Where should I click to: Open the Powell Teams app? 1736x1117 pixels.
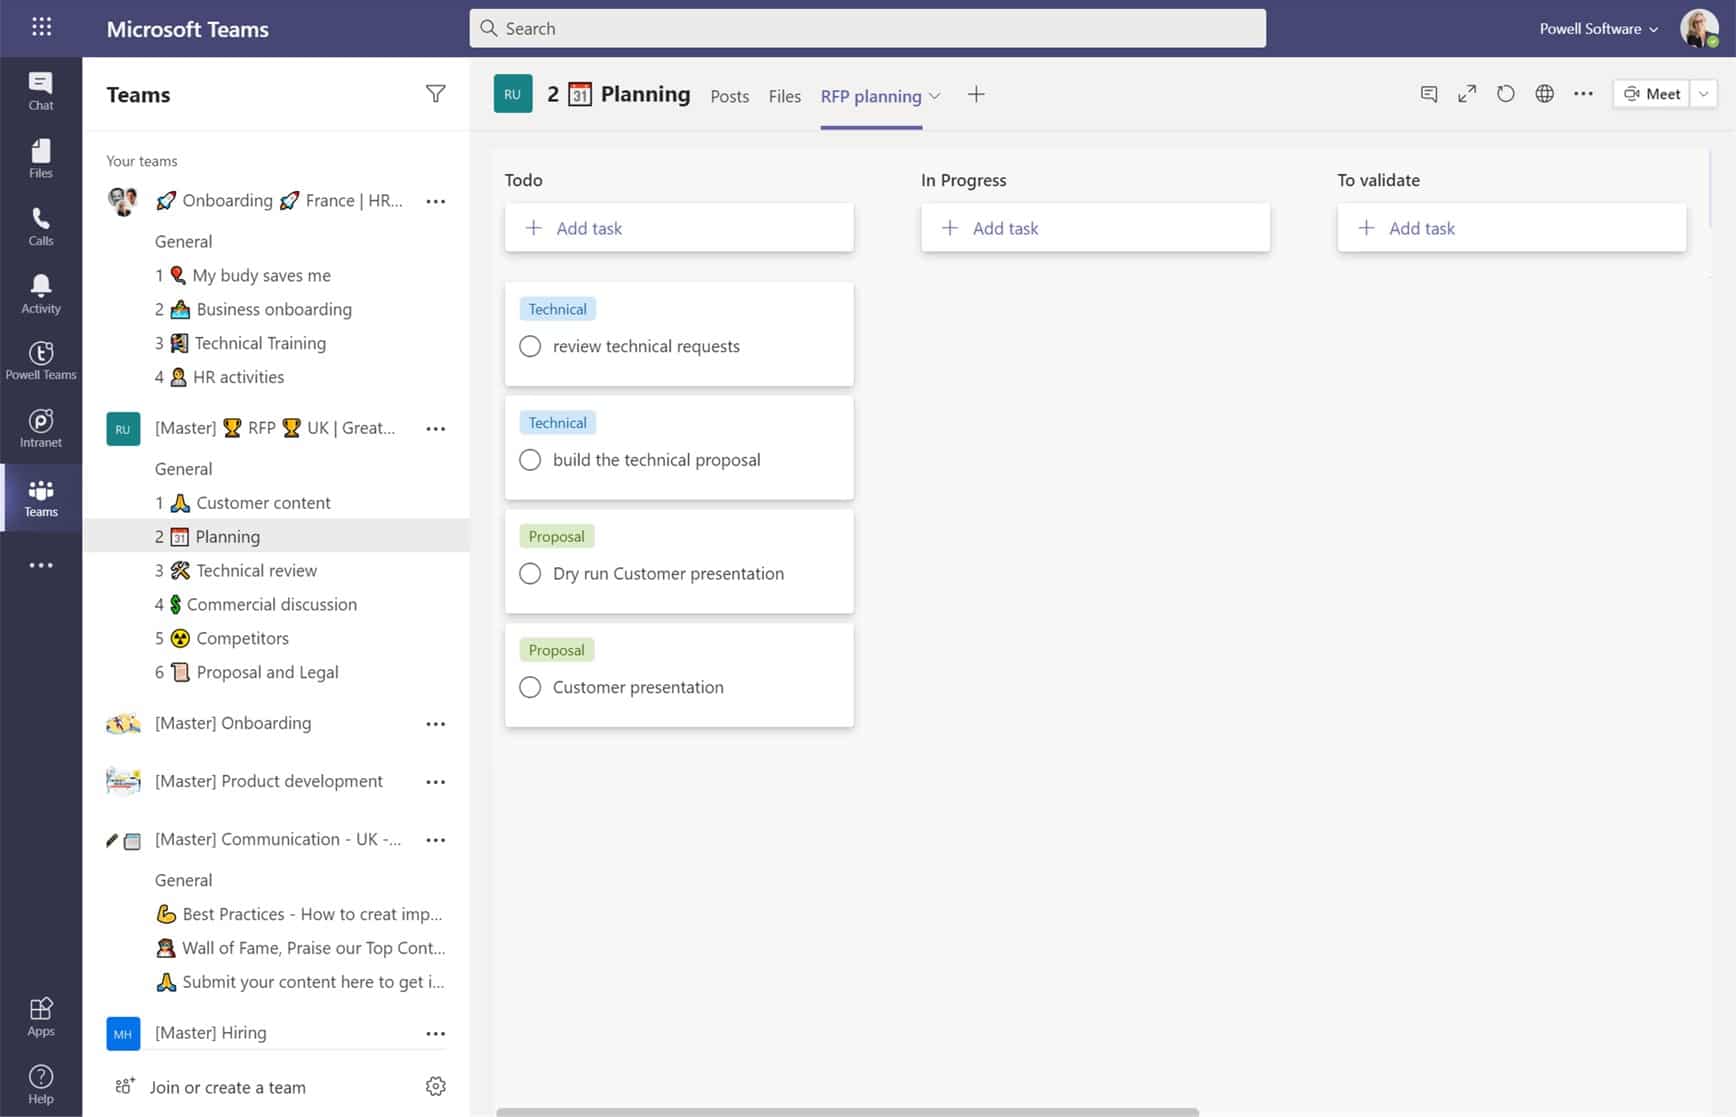point(41,361)
